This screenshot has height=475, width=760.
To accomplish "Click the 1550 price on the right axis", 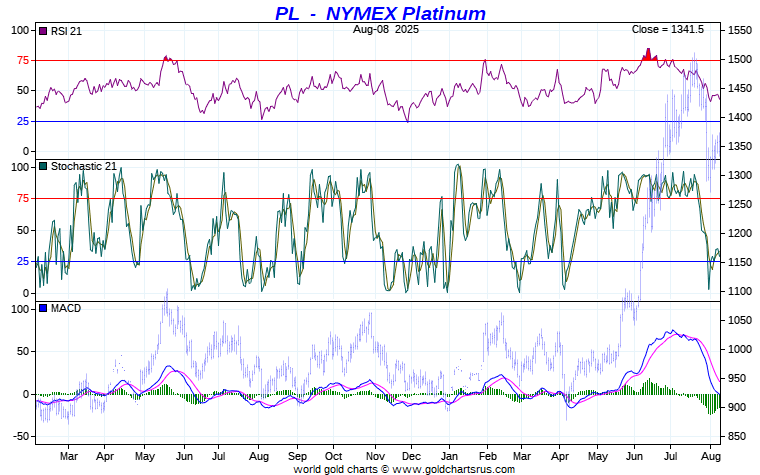I will pos(741,32).
